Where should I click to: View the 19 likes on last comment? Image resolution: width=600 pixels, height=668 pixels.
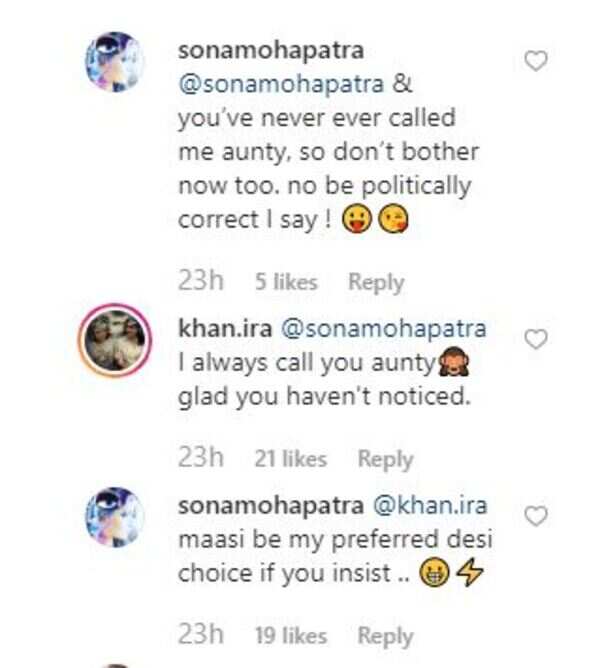pos(290,635)
